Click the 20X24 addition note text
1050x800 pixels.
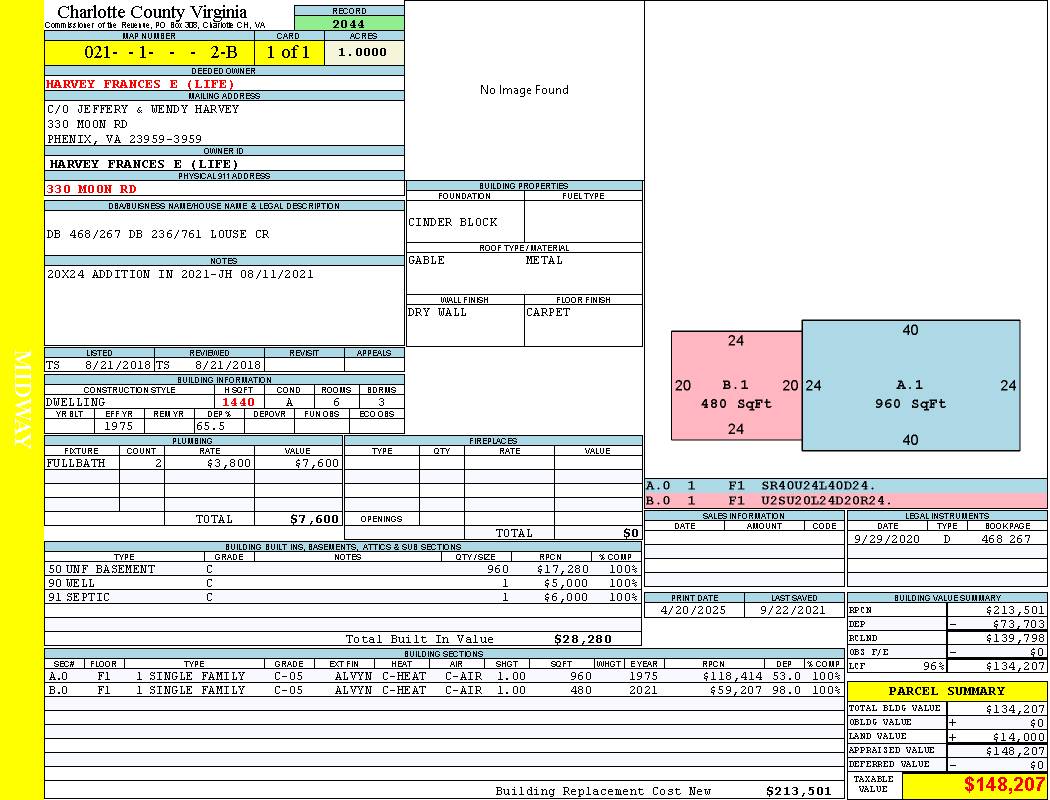[x=181, y=274]
